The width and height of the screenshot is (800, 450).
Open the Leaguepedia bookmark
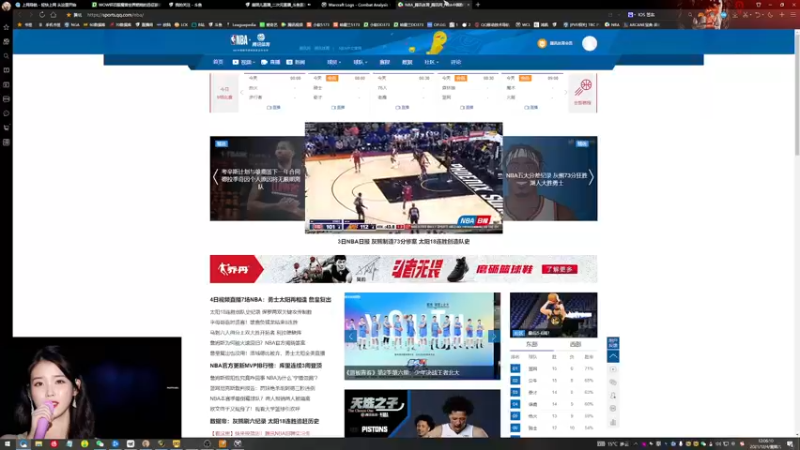pyautogui.click(x=241, y=24)
